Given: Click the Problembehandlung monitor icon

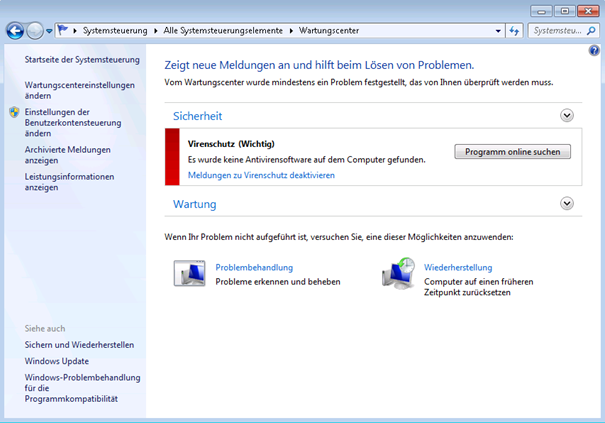Looking at the screenshot, I should click(189, 273).
